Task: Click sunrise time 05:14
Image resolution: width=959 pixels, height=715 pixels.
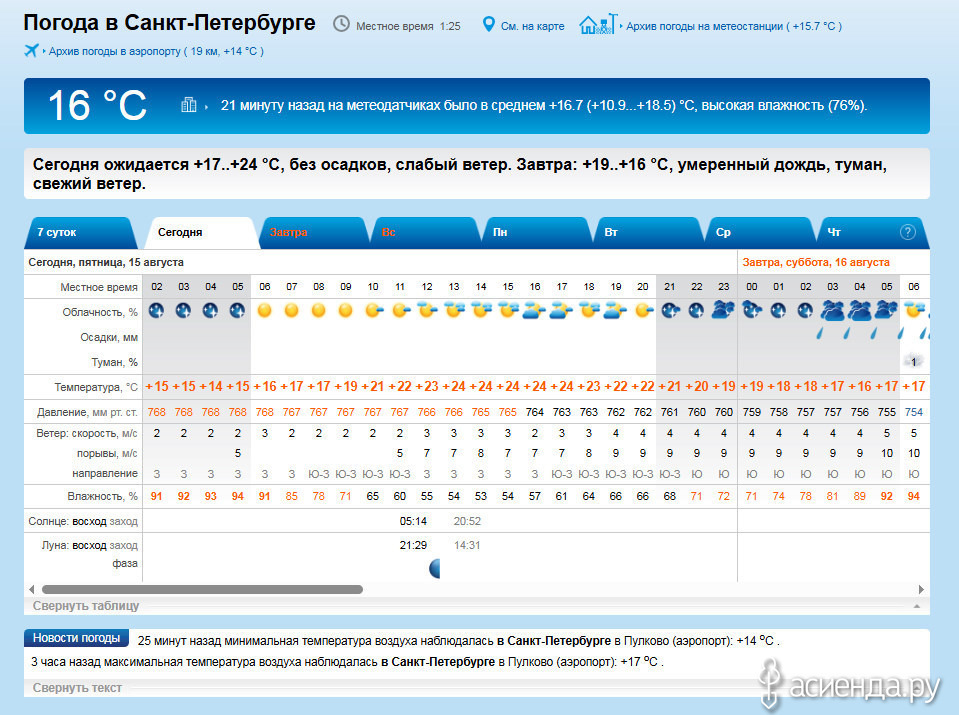Action: point(413,522)
